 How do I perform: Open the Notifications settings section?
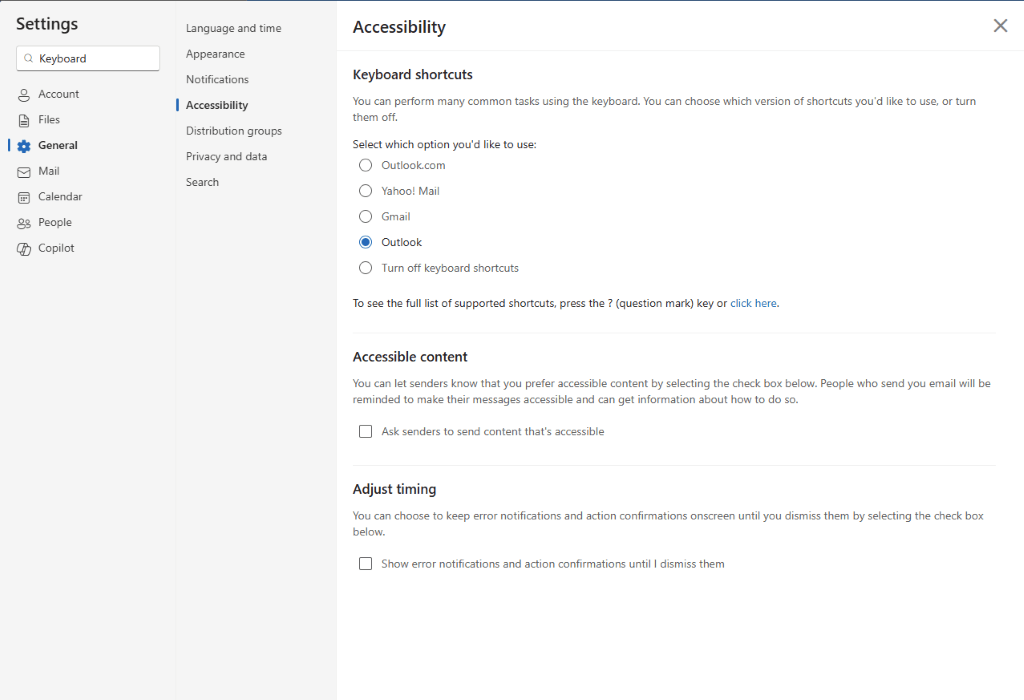[216, 79]
